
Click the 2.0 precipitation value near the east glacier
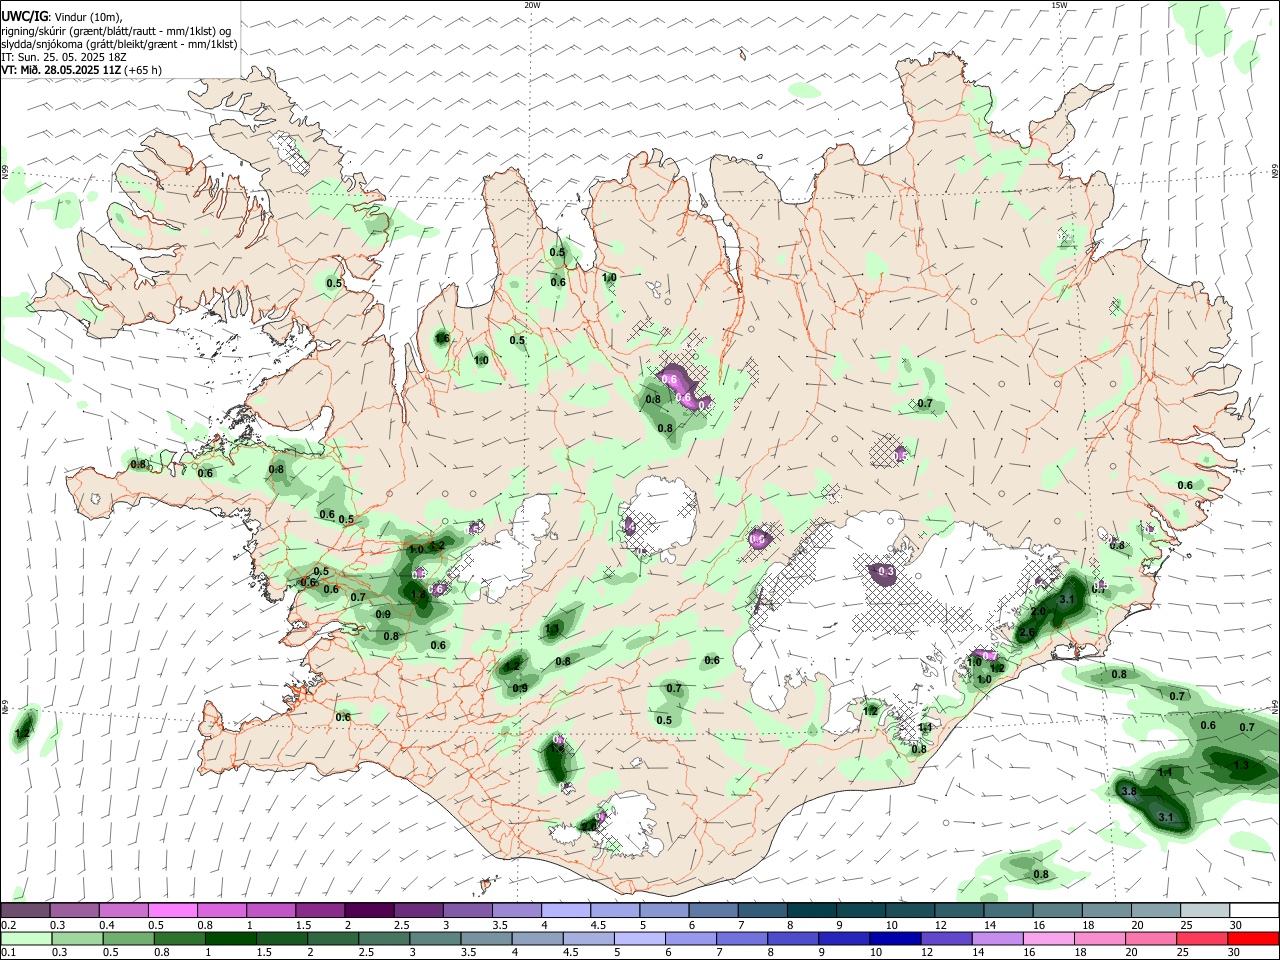tap(1038, 611)
